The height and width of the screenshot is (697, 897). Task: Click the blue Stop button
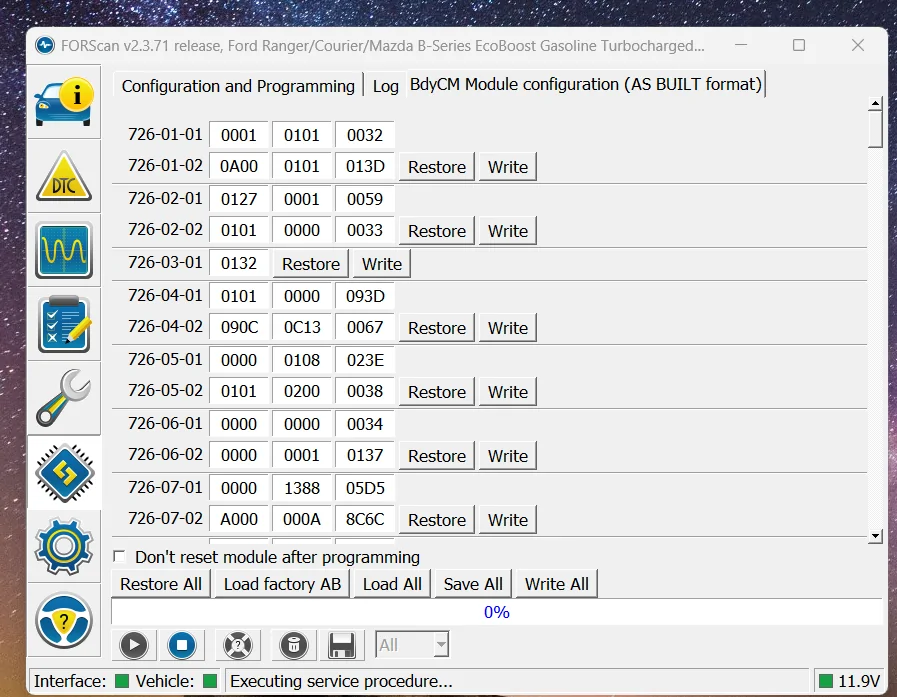182,645
